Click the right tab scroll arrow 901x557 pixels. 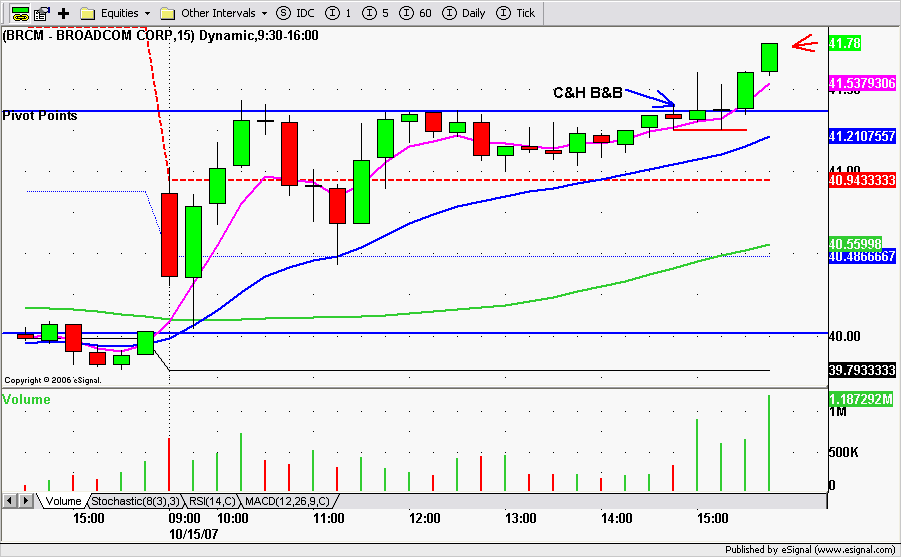25,501
